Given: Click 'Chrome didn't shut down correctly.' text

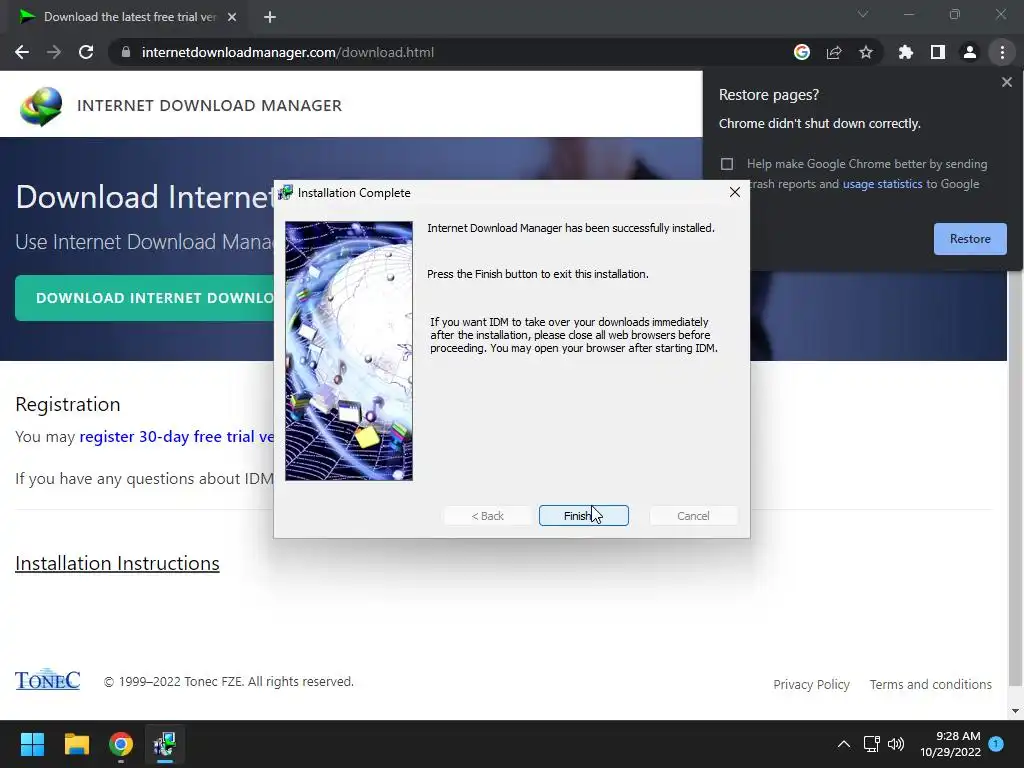Looking at the screenshot, I should pyautogui.click(x=820, y=123).
